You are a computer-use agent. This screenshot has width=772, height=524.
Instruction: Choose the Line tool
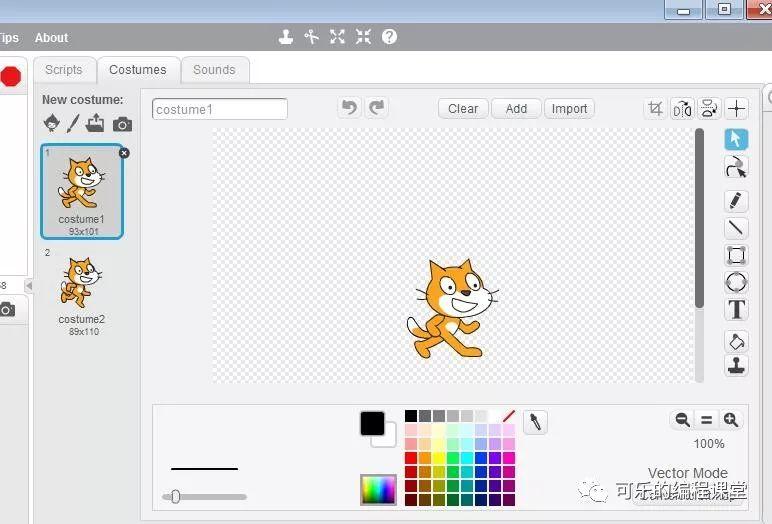tap(736, 228)
